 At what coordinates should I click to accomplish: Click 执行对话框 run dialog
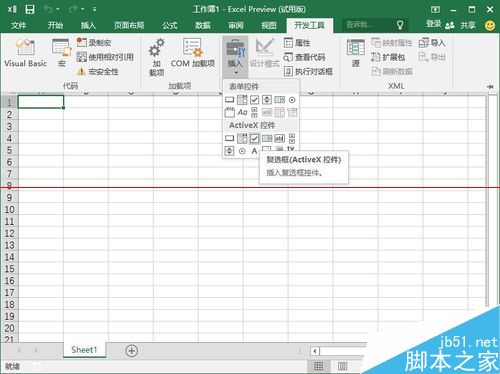click(x=308, y=71)
